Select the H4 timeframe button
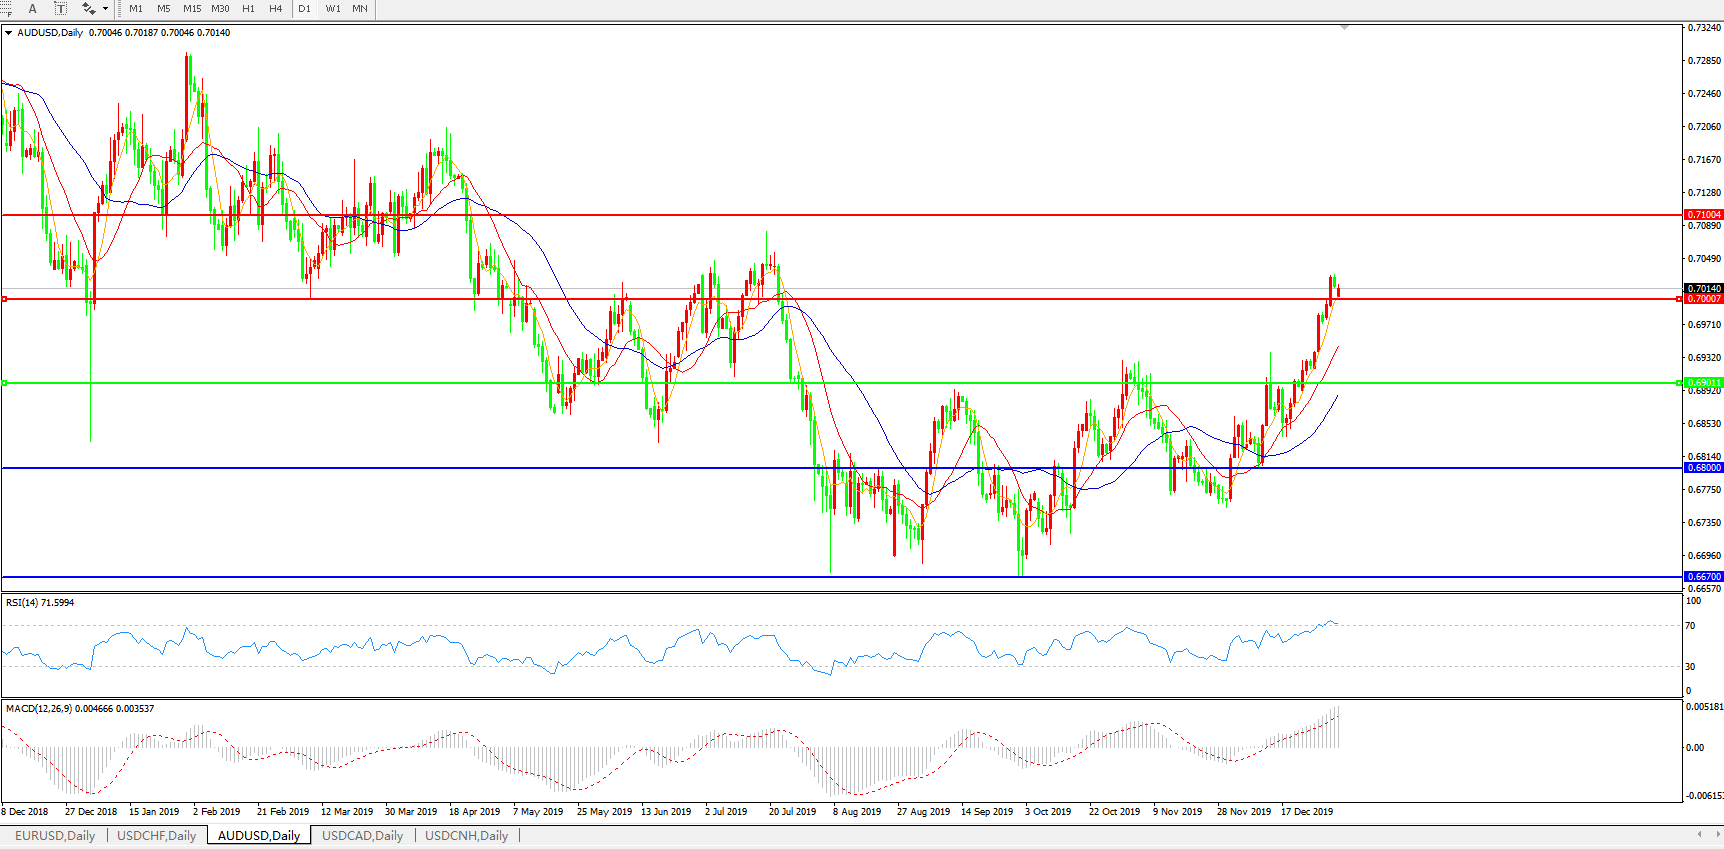Image resolution: width=1724 pixels, height=849 pixels. pyautogui.click(x=276, y=9)
